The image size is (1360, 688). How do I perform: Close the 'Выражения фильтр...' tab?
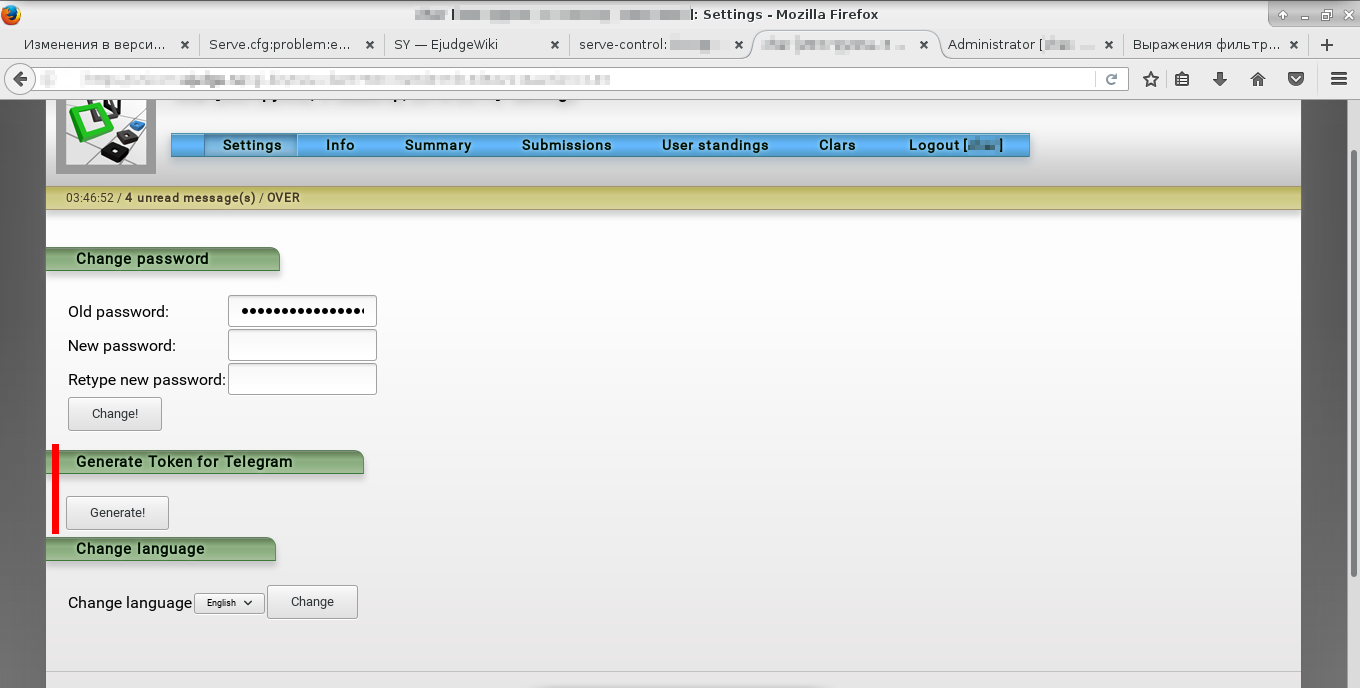pyautogui.click(x=1294, y=45)
